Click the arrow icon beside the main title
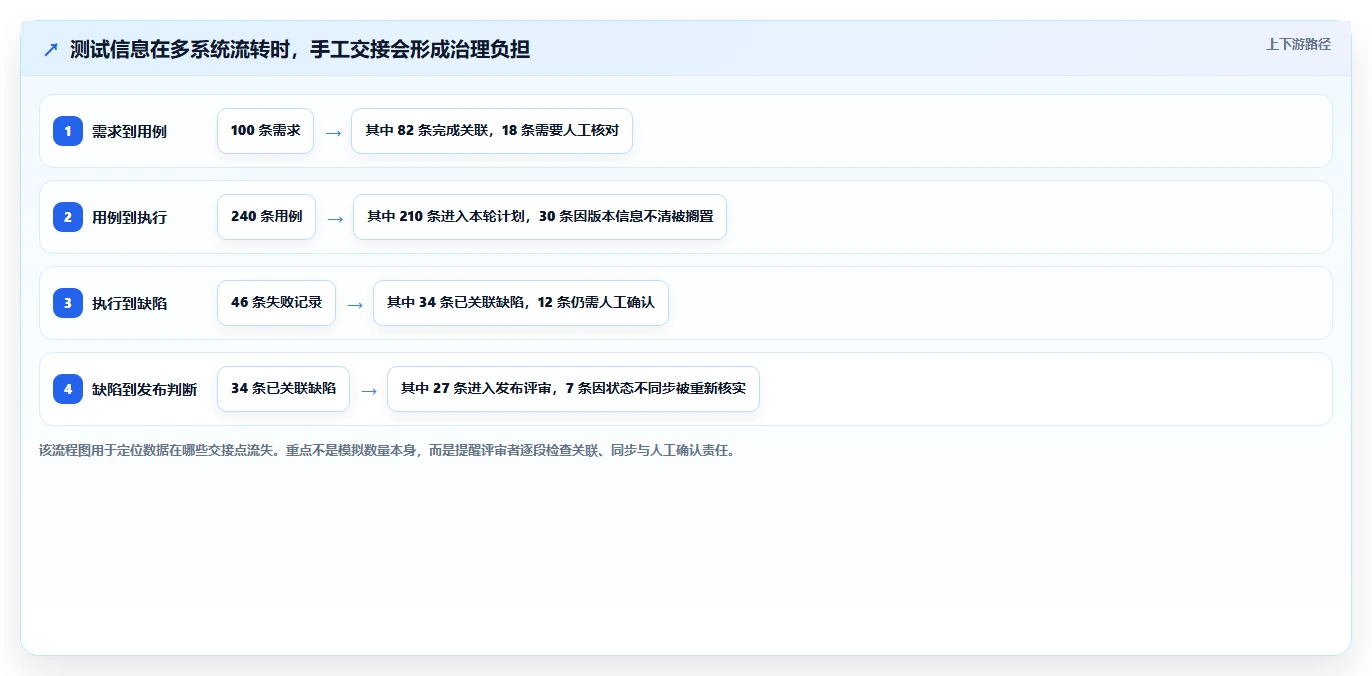 51,49
